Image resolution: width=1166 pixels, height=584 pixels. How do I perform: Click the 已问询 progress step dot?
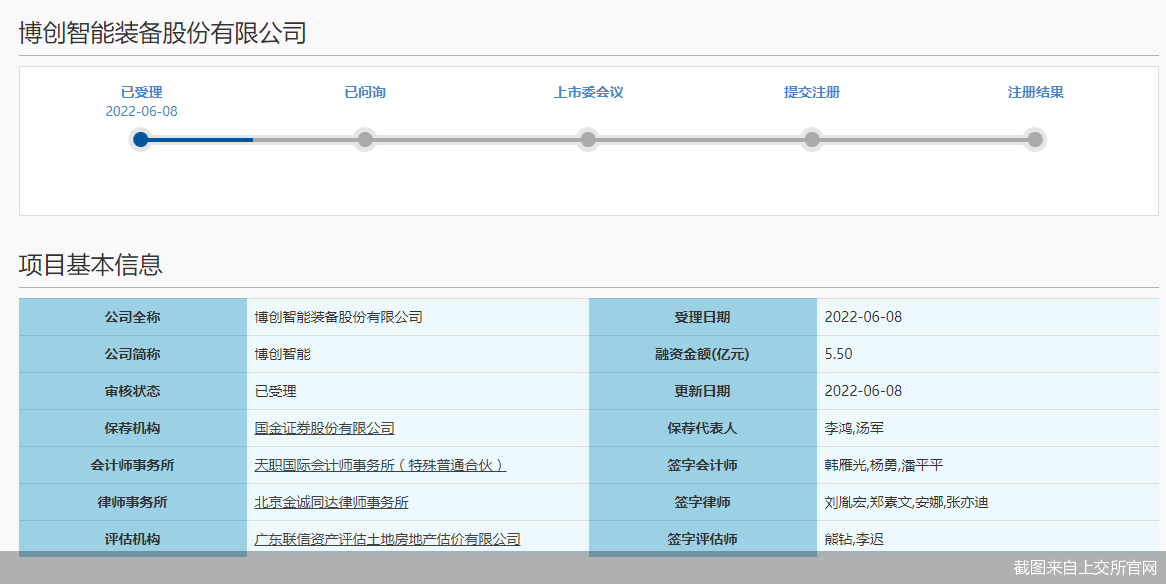tap(365, 139)
